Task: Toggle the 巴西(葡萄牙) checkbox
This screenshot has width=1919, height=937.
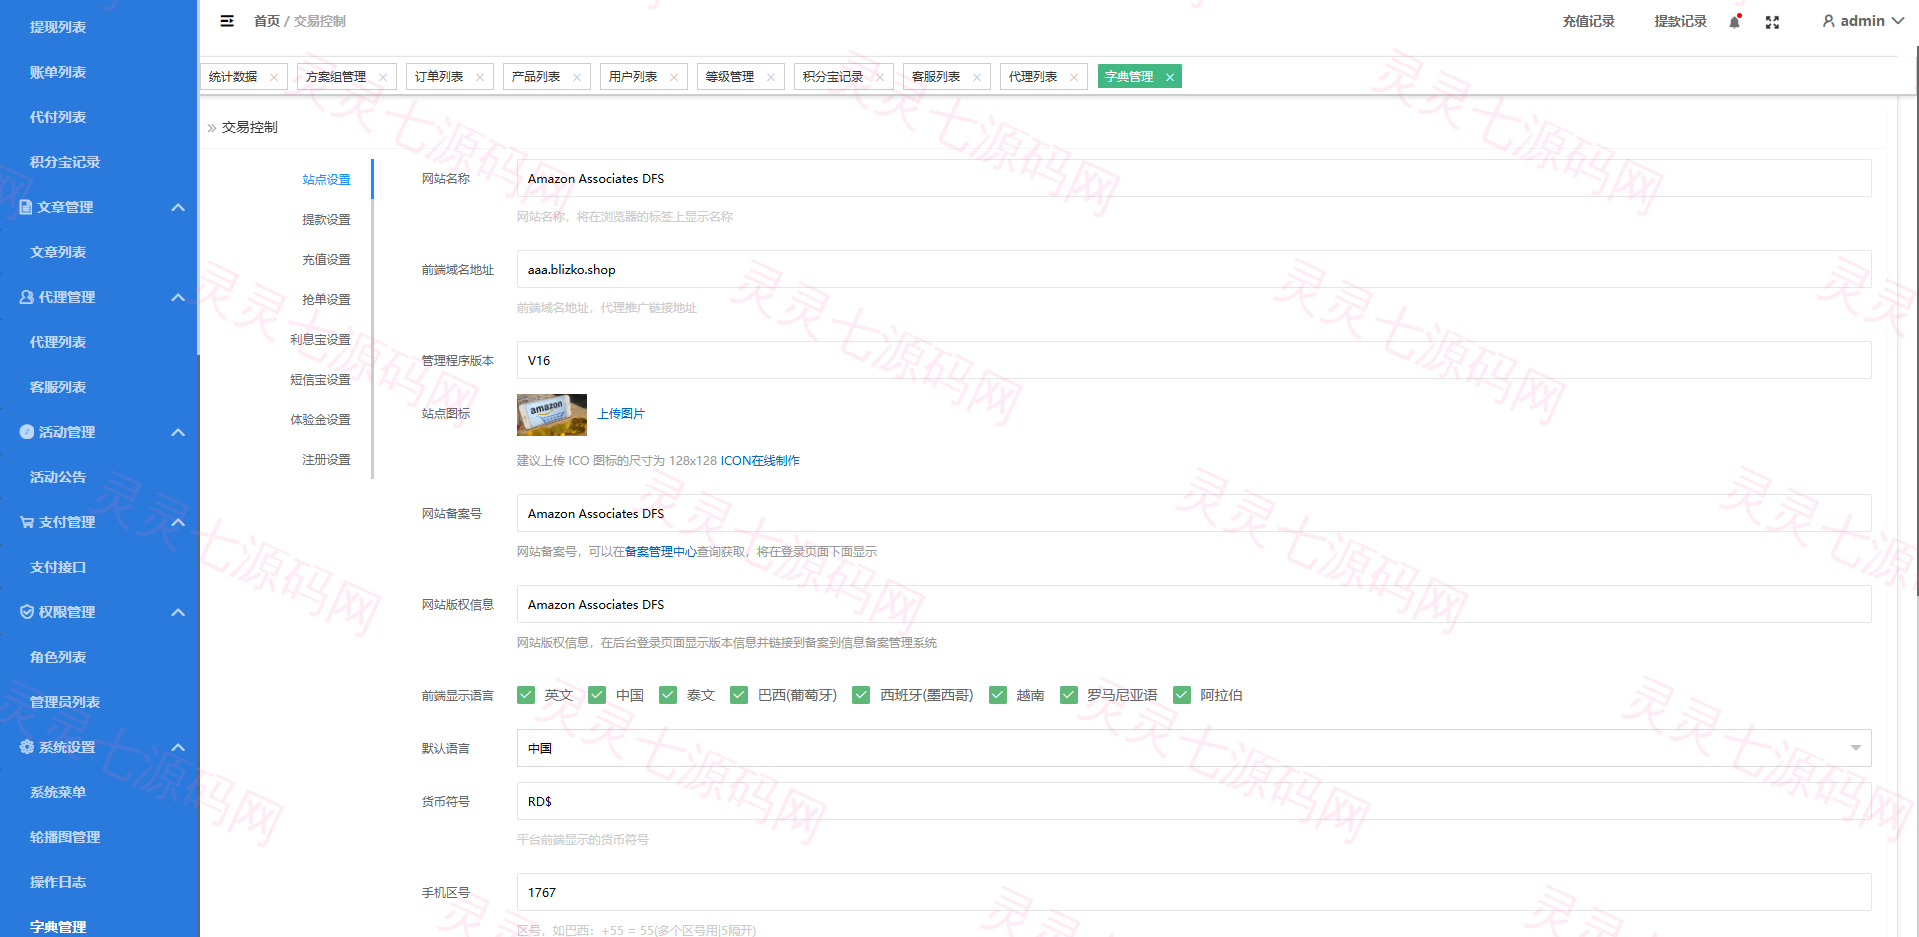Action: coord(739,695)
